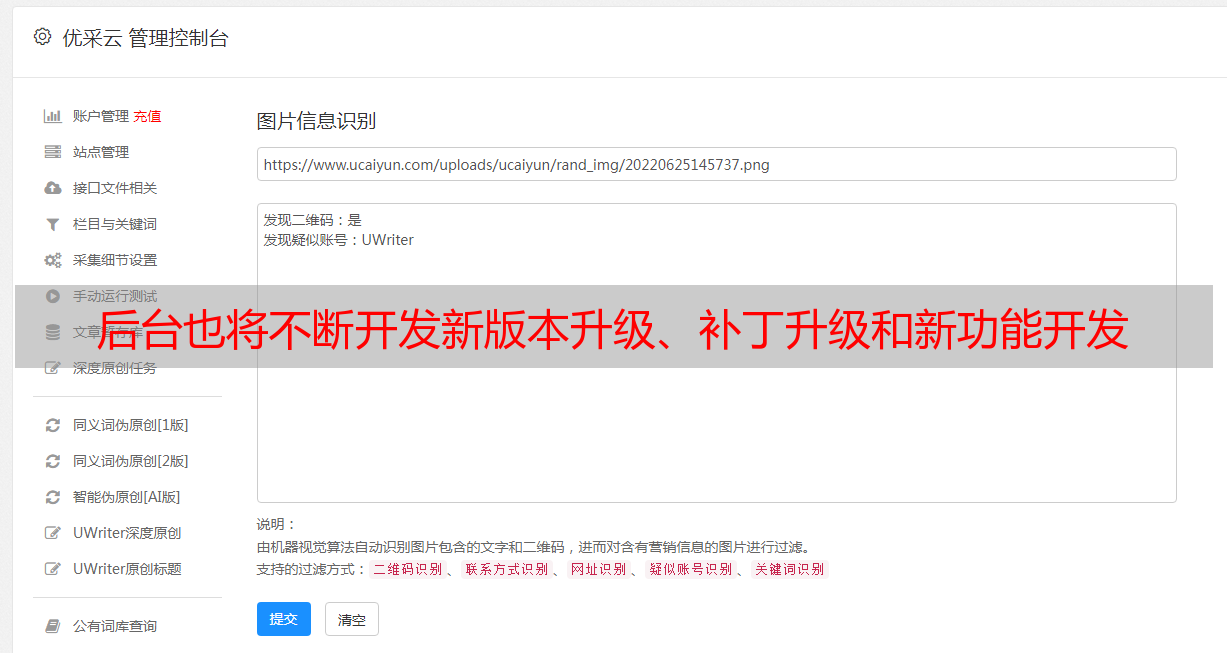
Task: Click the image URL input field
Action: pos(716,164)
